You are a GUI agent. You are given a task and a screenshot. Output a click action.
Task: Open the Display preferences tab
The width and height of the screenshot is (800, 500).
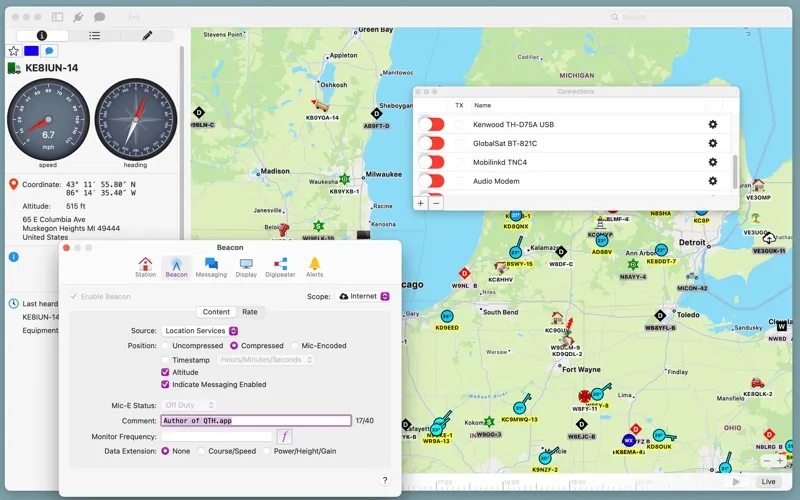tap(246, 267)
